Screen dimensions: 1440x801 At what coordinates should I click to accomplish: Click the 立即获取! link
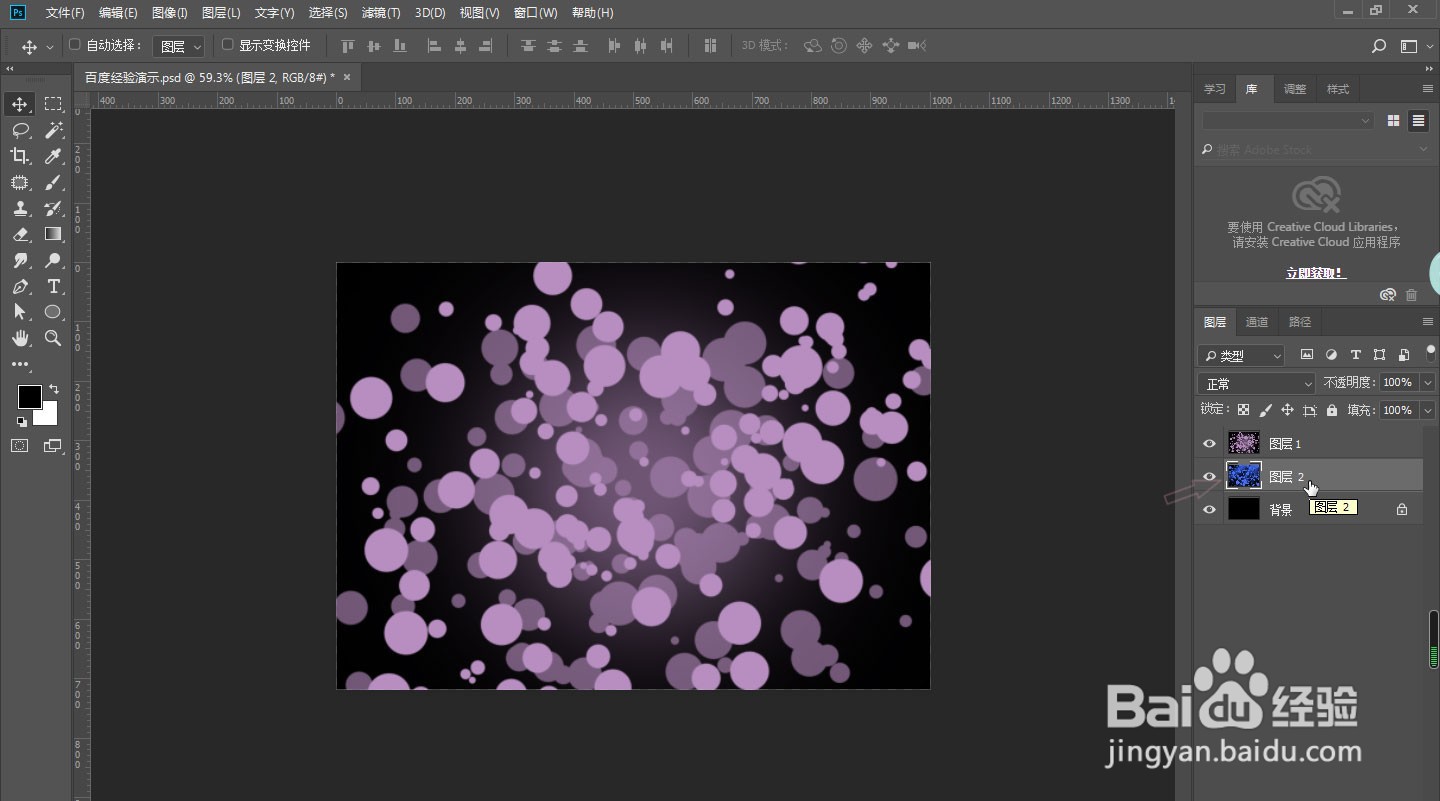pos(1316,273)
